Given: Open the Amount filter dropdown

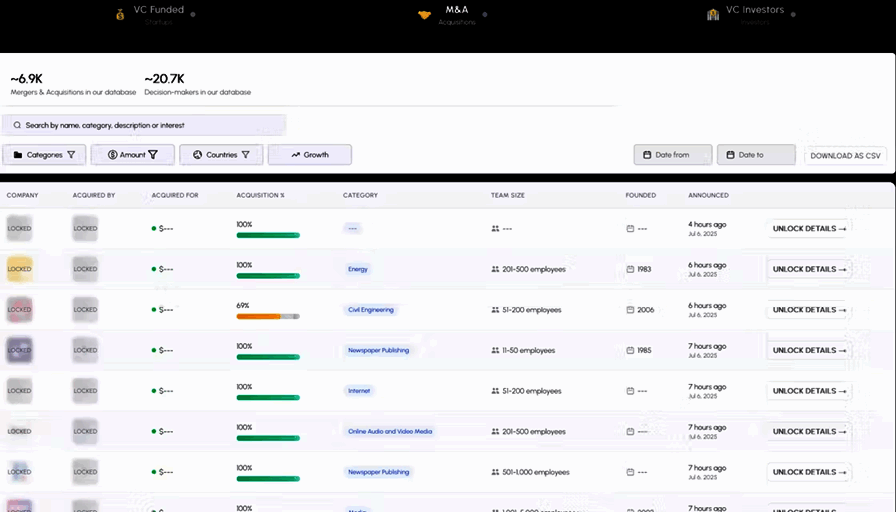Looking at the screenshot, I should coord(132,155).
